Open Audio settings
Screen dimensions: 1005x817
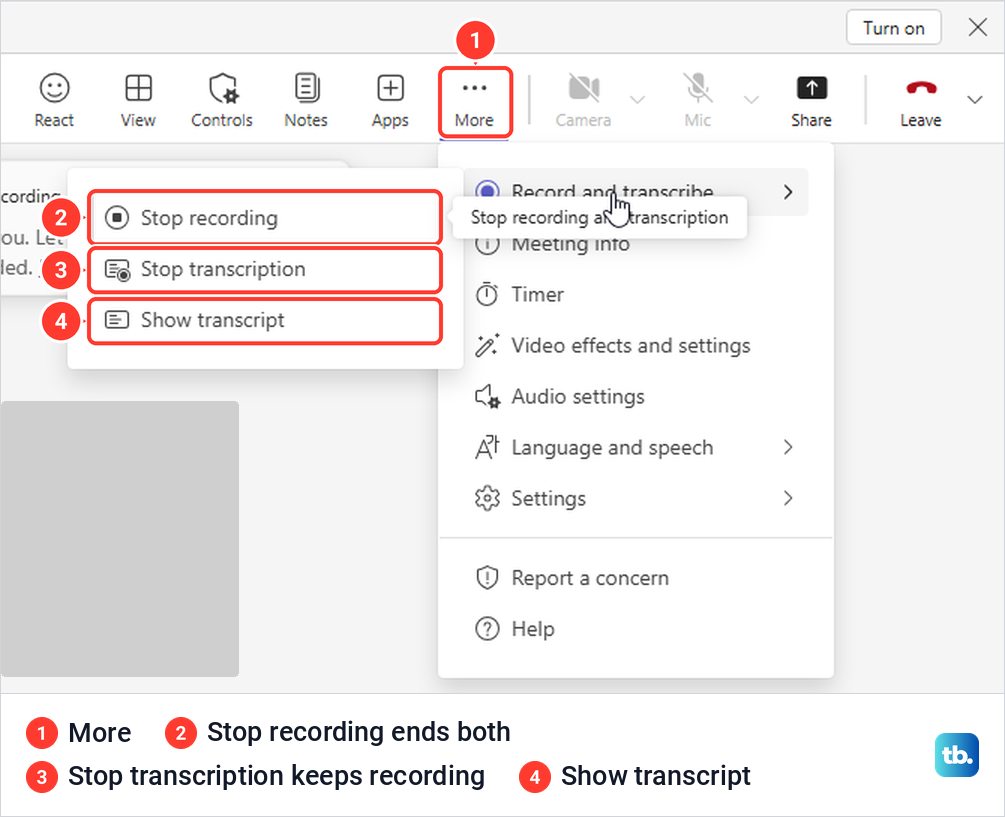point(635,397)
